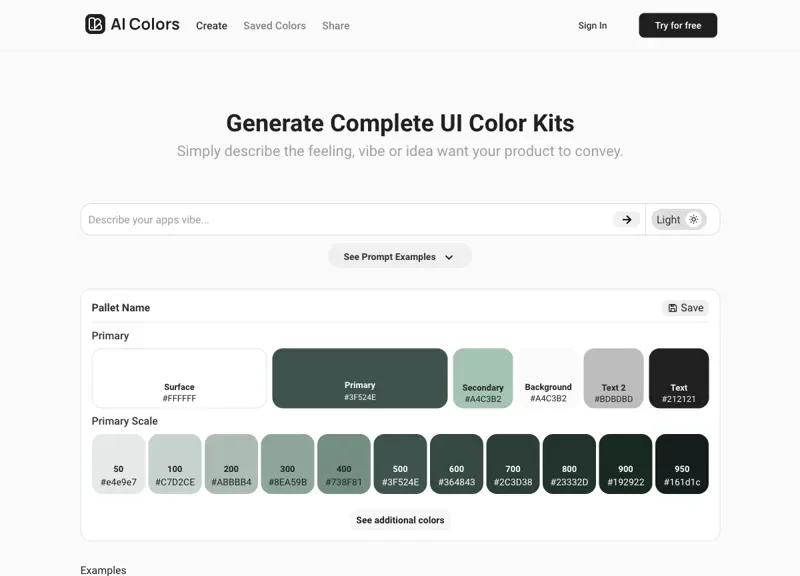
Task: Click the 300 scale swatch #8EA59B
Action: tap(288, 464)
